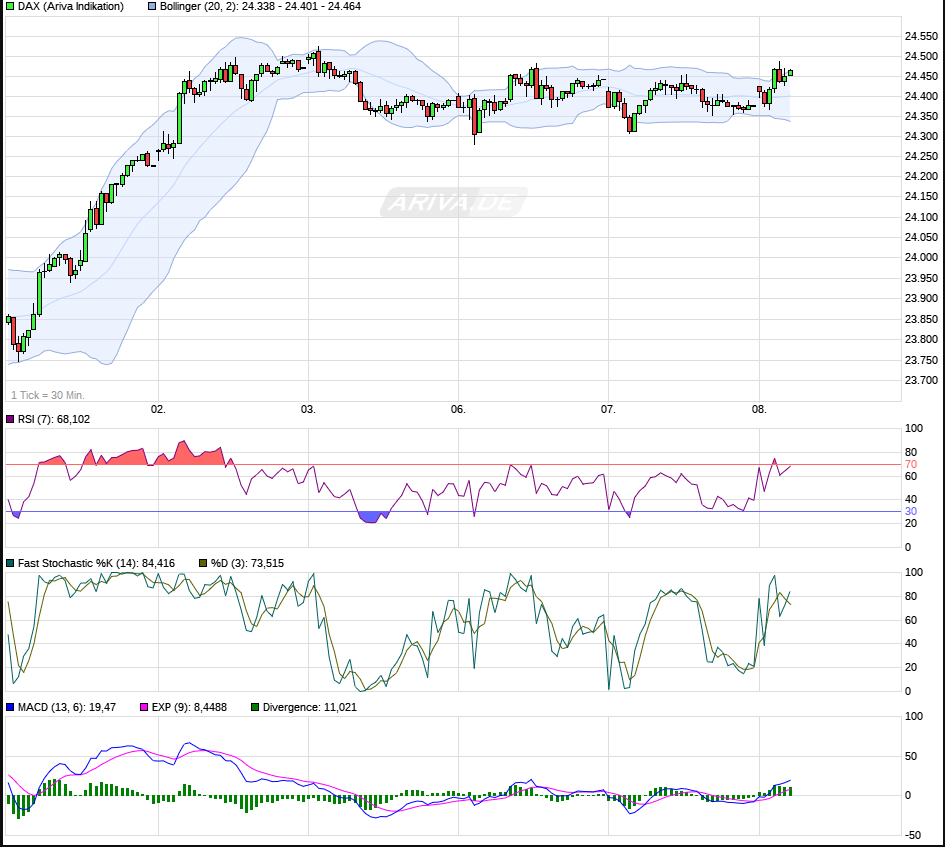Click the 'RSI (7): 68,102' label text
The image size is (945, 847).
point(54,419)
